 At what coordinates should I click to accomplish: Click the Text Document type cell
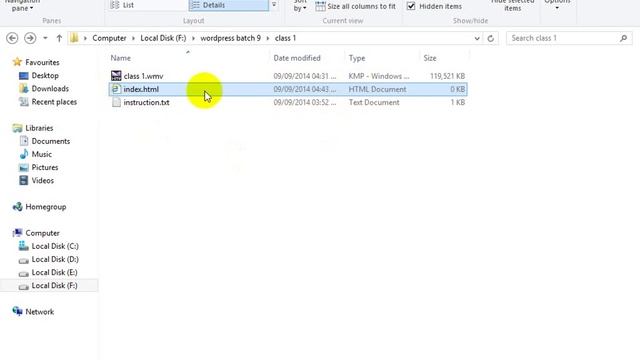374,102
